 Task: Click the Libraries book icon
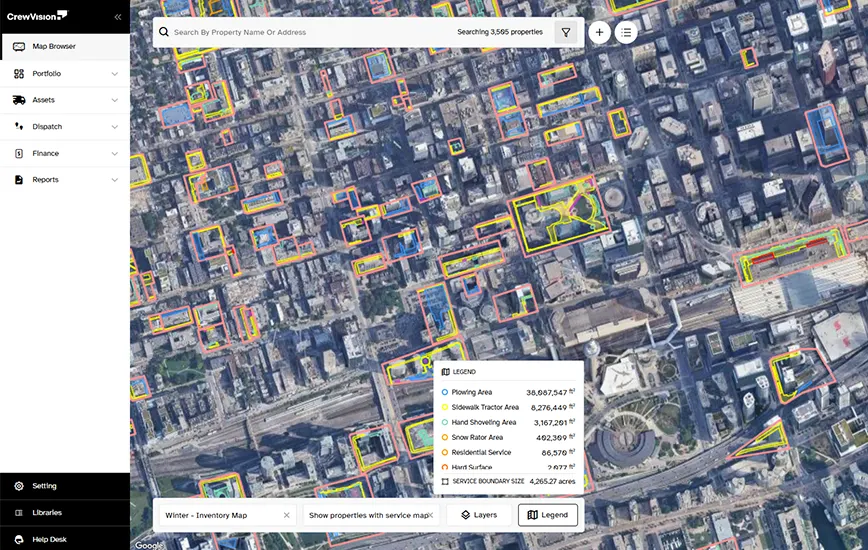[x=19, y=512]
